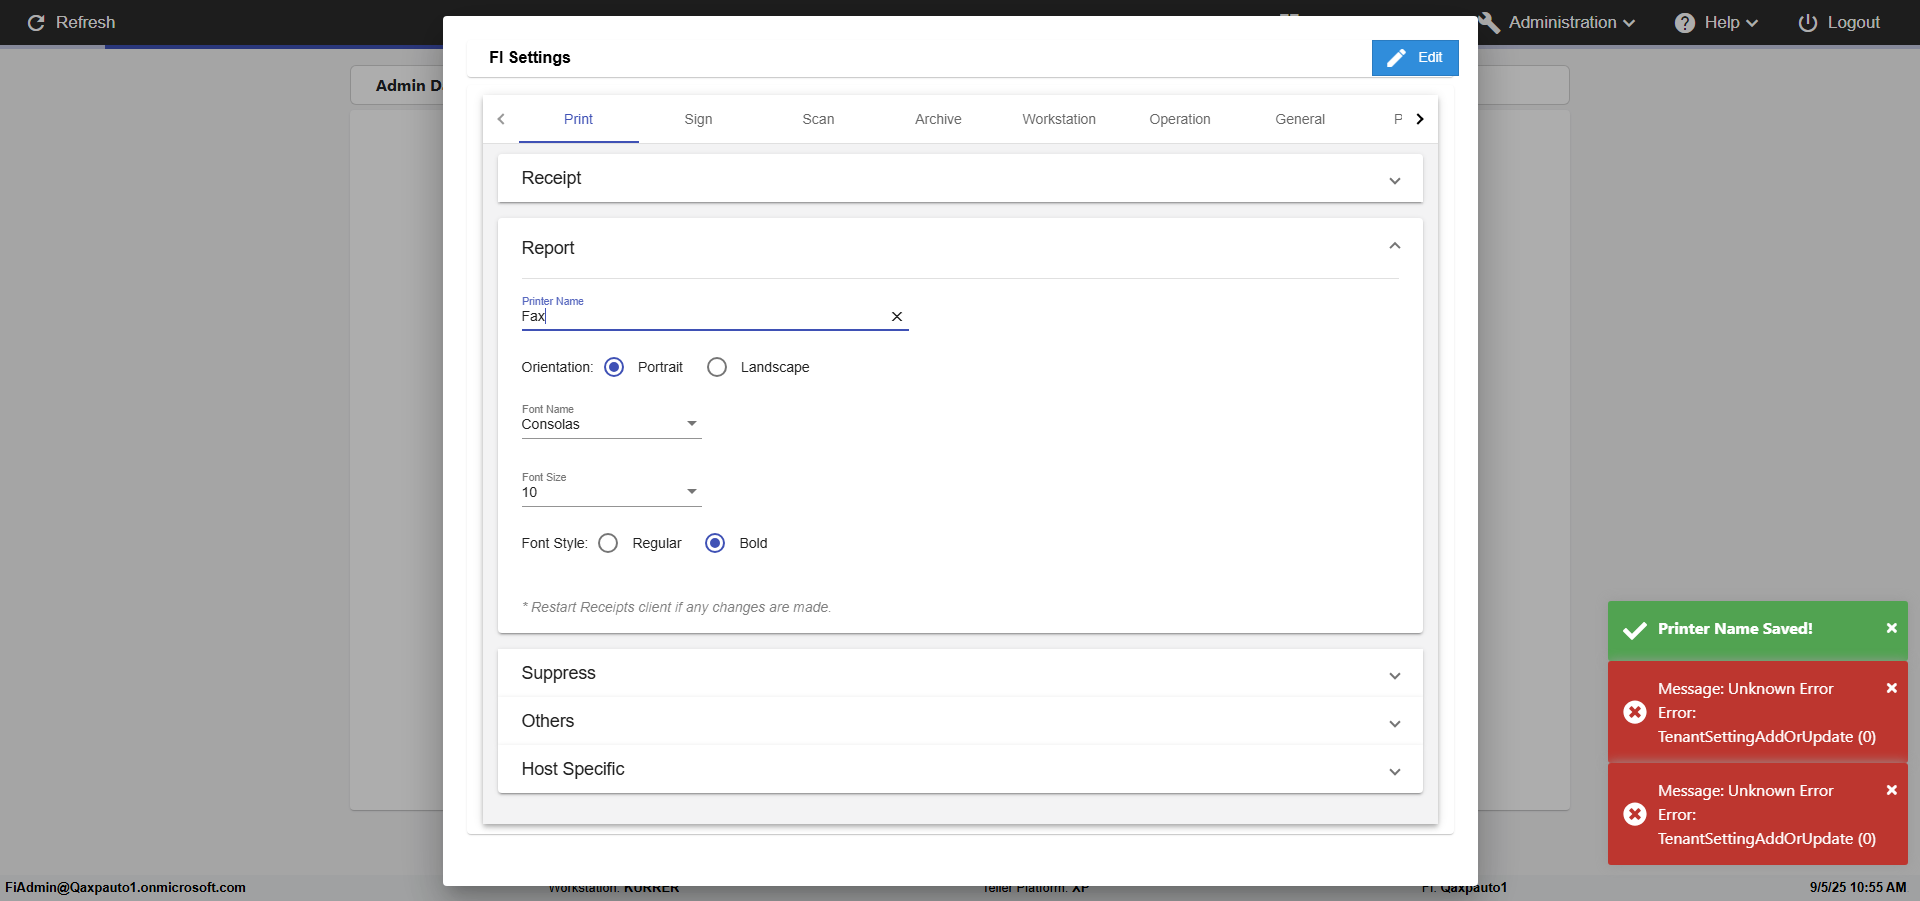This screenshot has width=1920, height=901.
Task: Clear the Printer Name field with X icon
Action: pos(897,317)
